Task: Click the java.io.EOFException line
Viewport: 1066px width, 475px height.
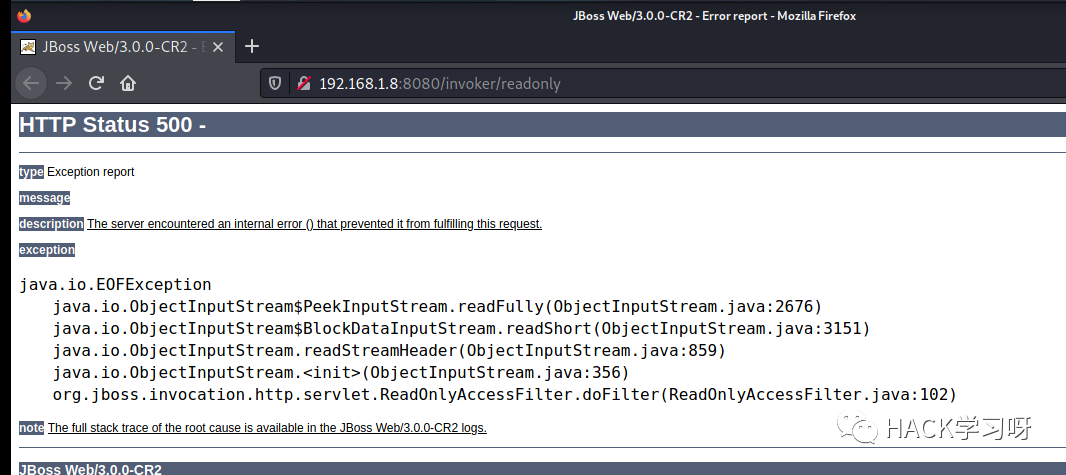Action: [116, 285]
